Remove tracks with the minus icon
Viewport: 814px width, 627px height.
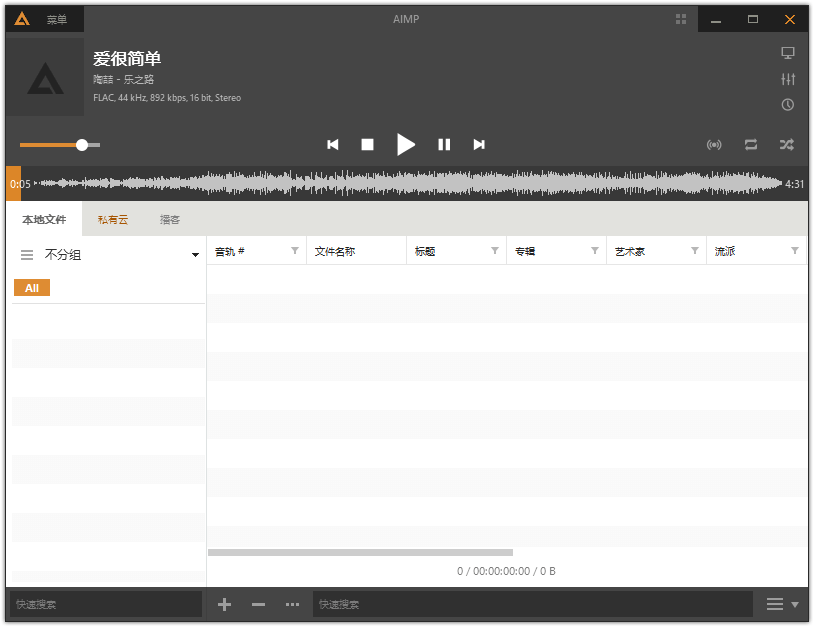click(258, 604)
